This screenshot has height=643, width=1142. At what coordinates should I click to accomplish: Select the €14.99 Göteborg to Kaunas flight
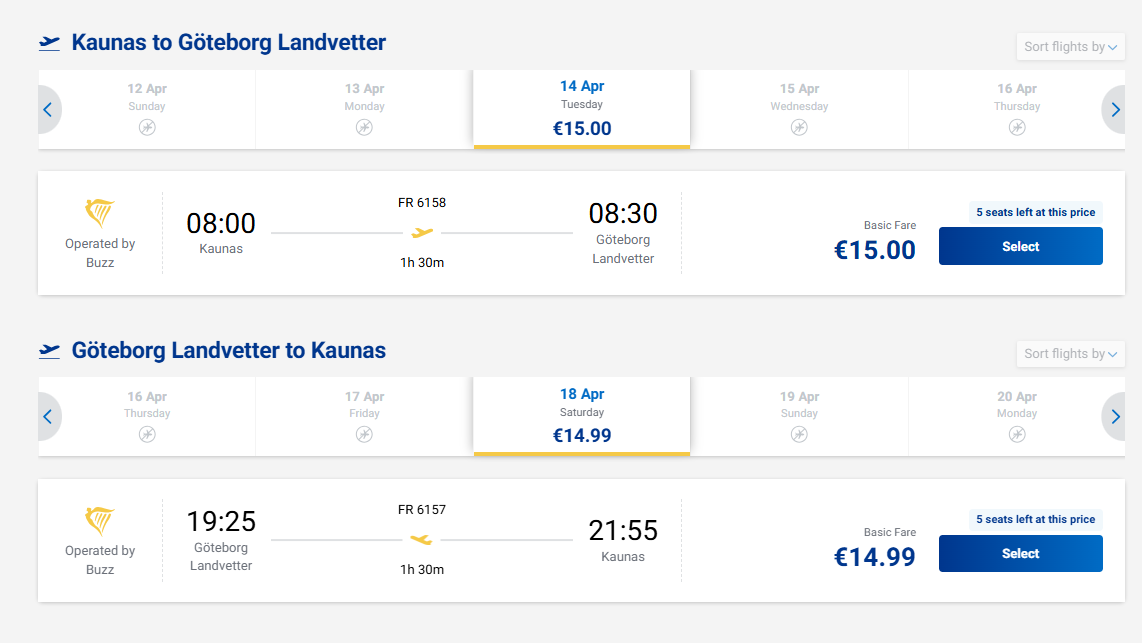point(1020,553)
